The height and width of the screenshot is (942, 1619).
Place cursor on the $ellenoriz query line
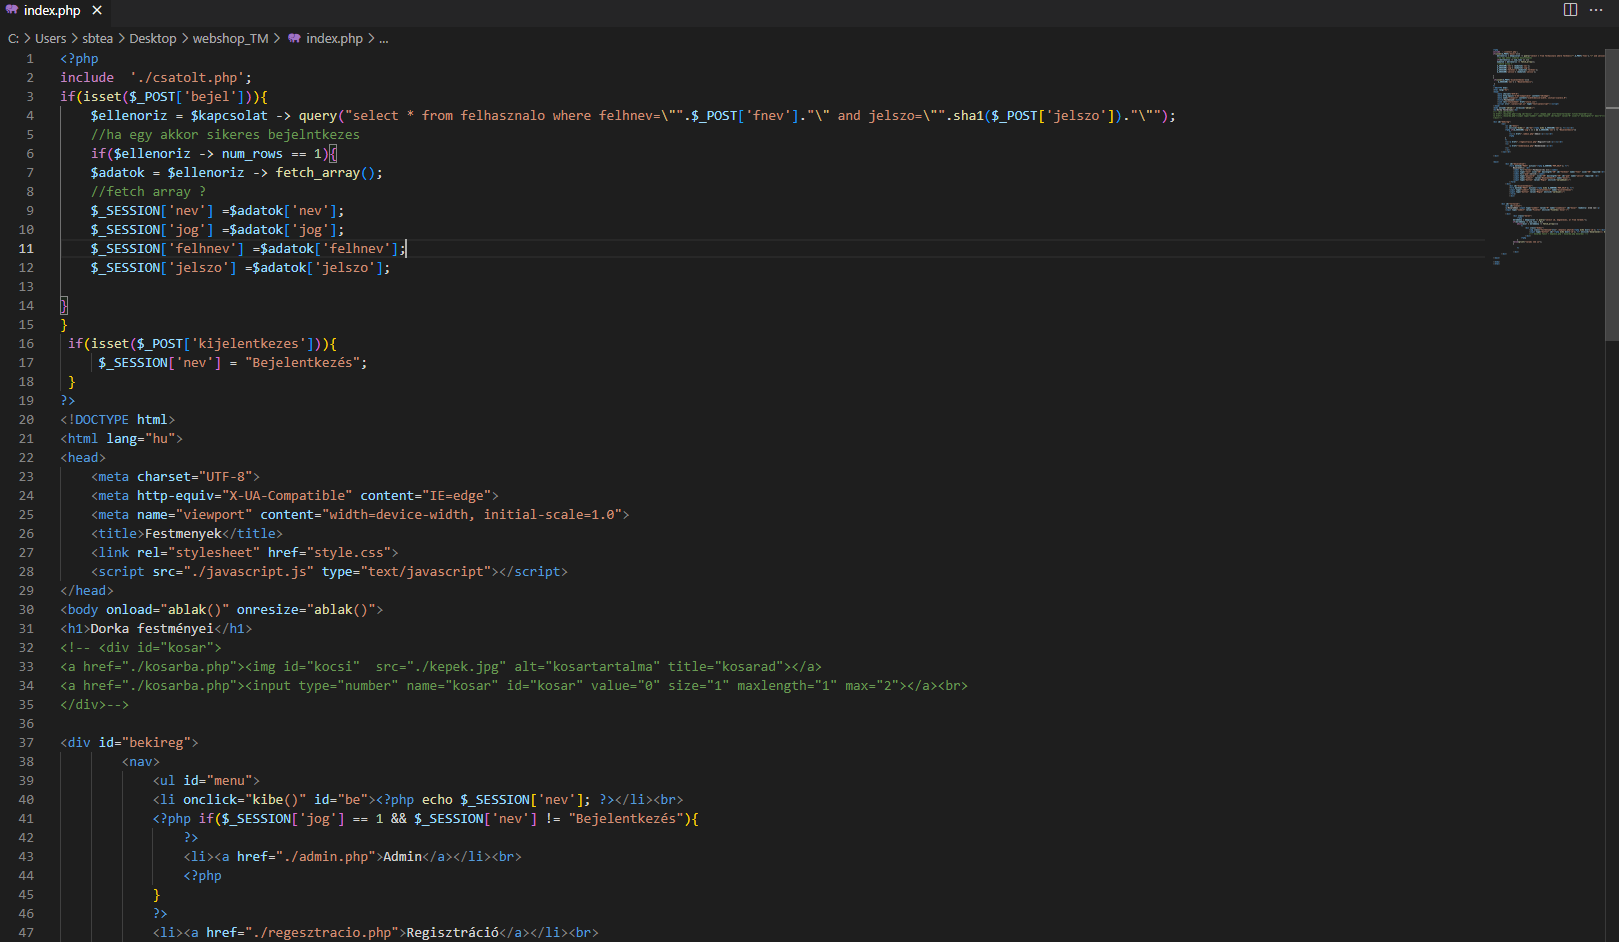[633, 116]
